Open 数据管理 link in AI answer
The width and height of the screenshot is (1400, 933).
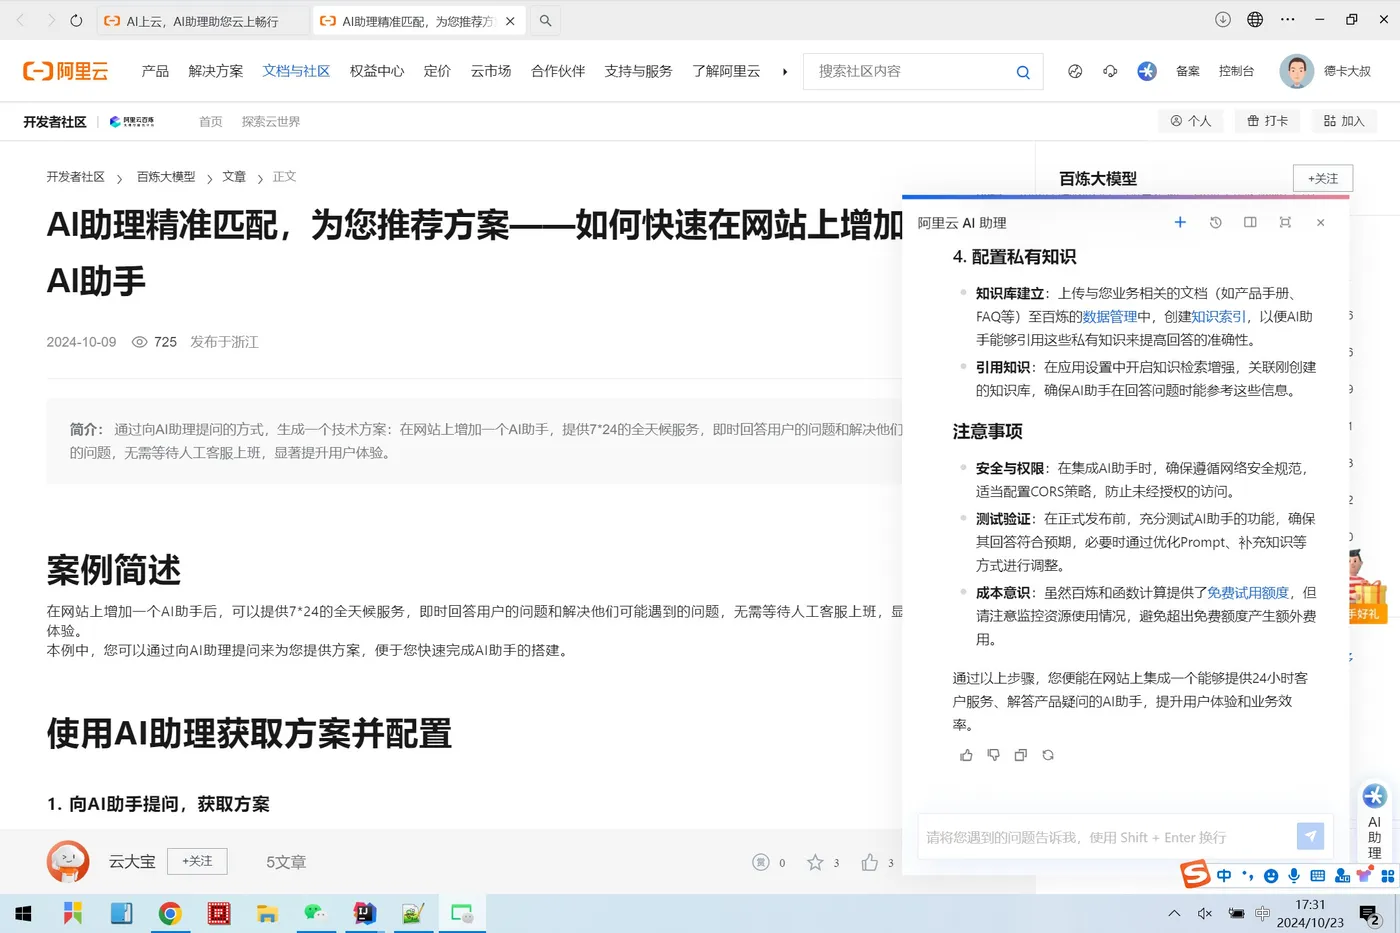1109,316
